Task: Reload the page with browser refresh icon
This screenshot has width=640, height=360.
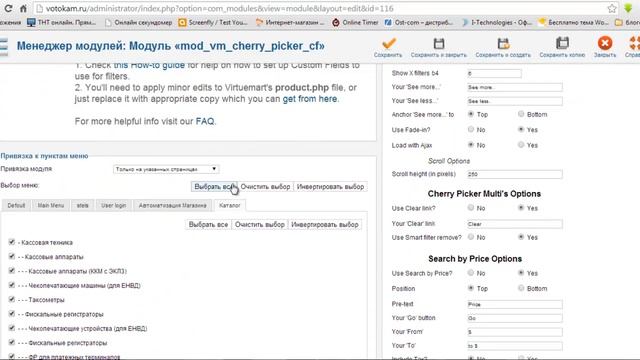Action: (x=8, y=8)
